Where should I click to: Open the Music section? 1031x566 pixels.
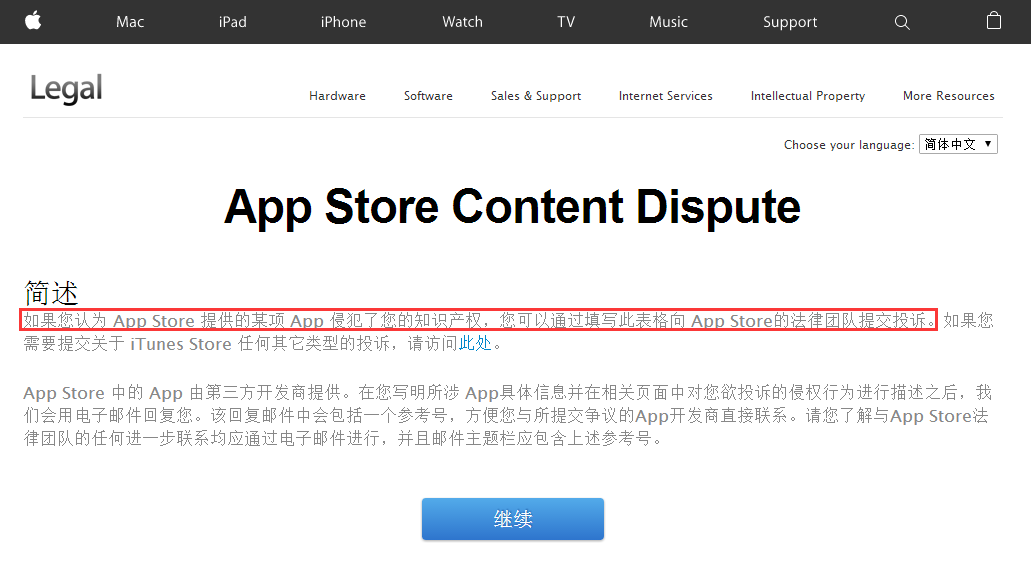pyautogui.click(x=668, y=22)
